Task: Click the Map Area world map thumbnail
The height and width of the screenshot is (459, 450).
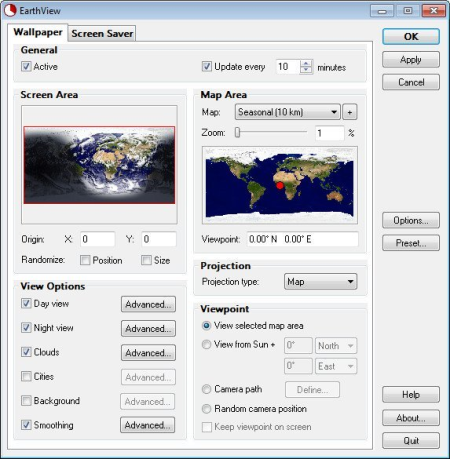Action: tap(280, 185)
